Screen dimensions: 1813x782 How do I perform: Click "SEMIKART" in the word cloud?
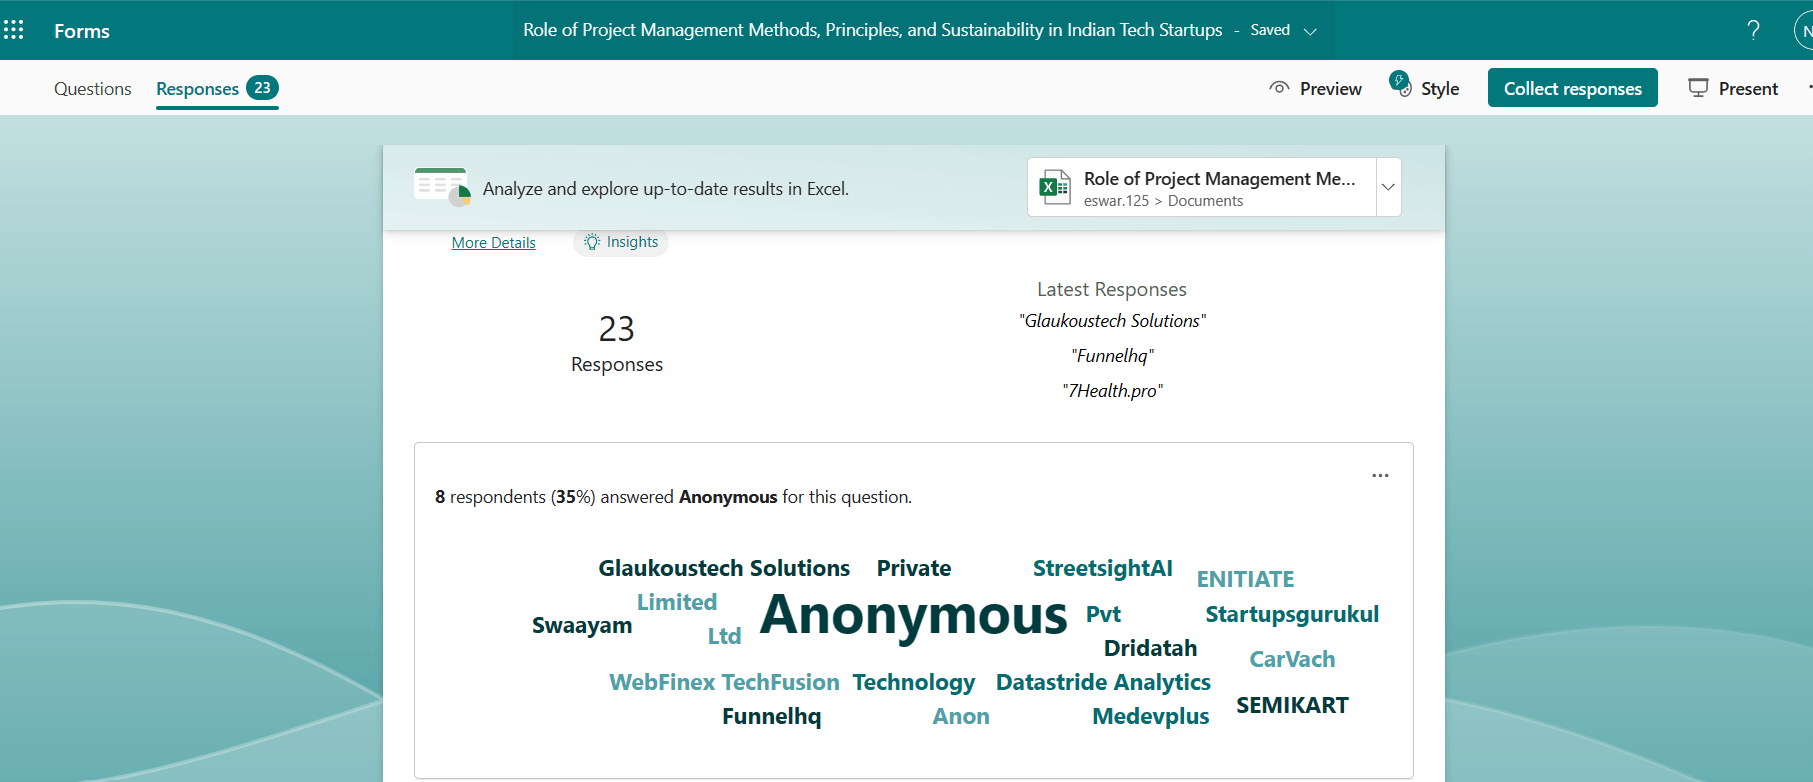(1292, 705)
